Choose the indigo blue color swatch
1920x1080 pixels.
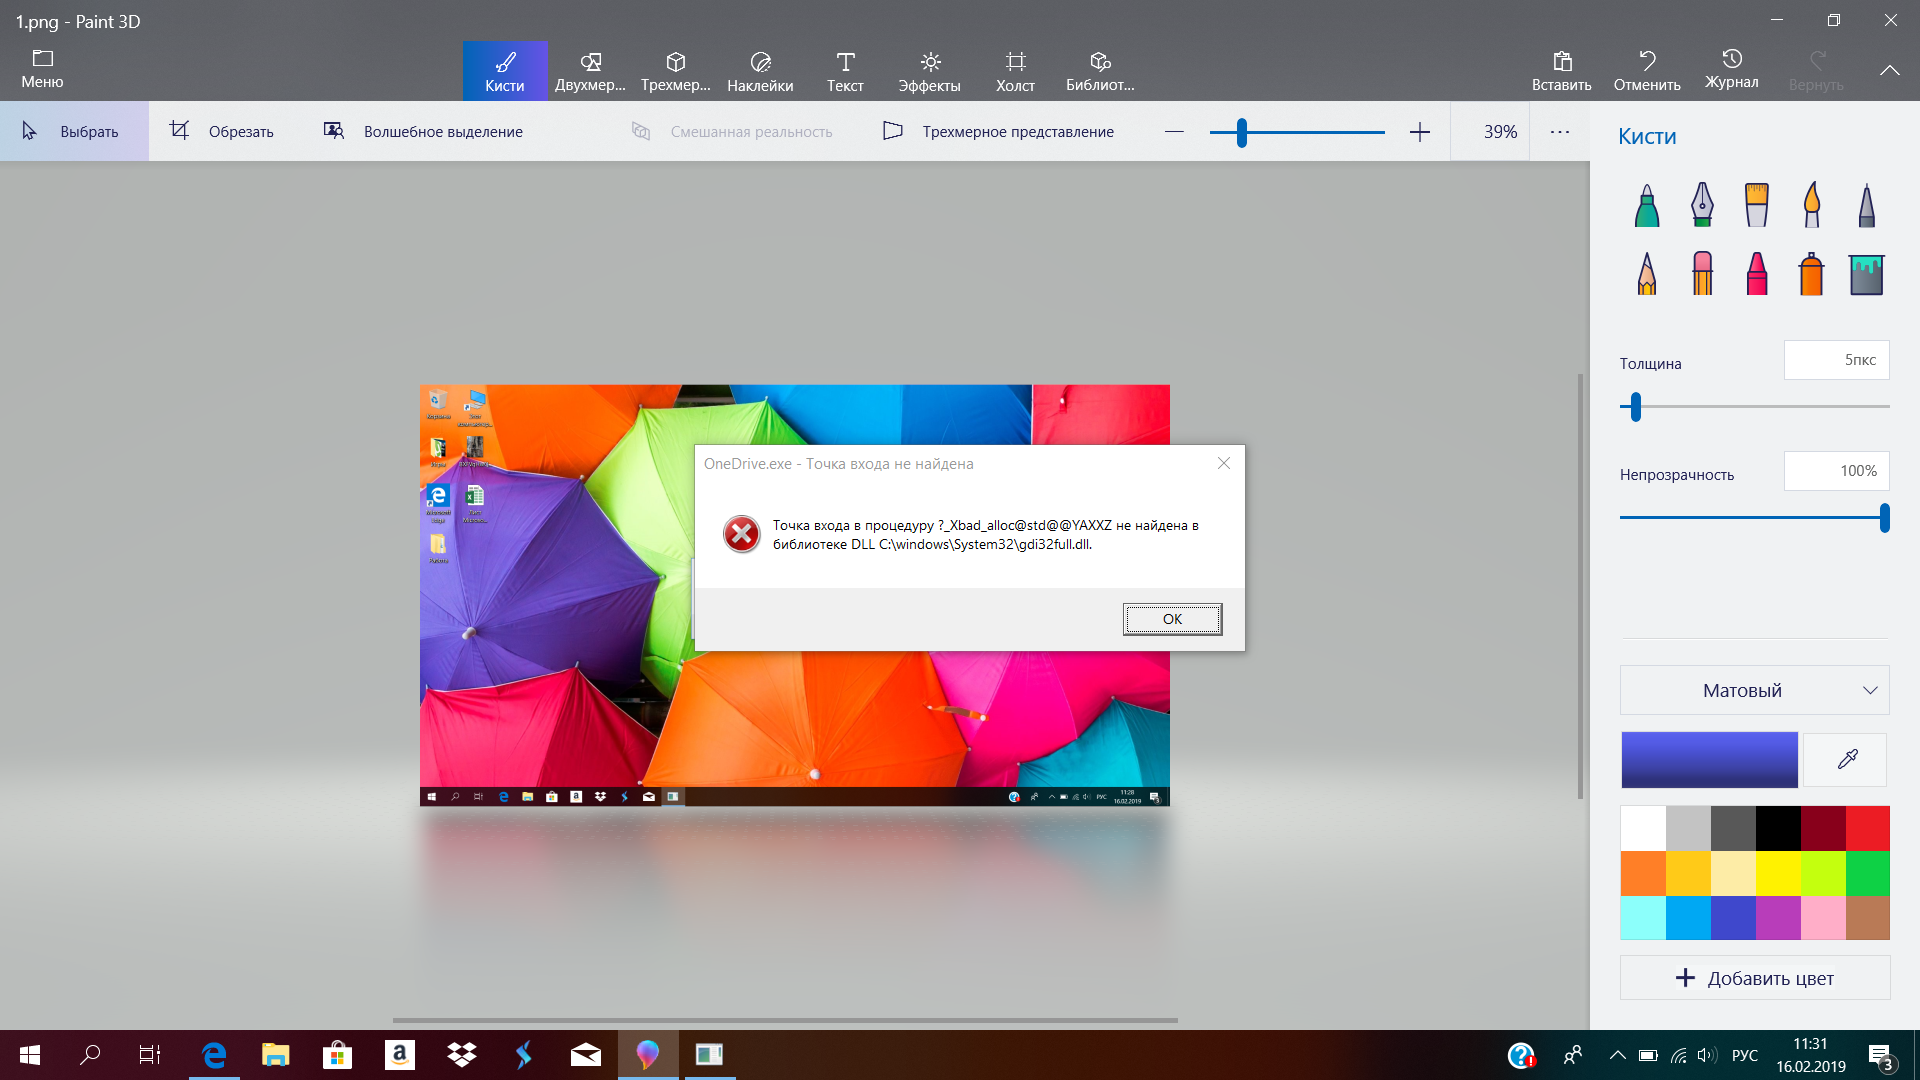[1733, 918]
